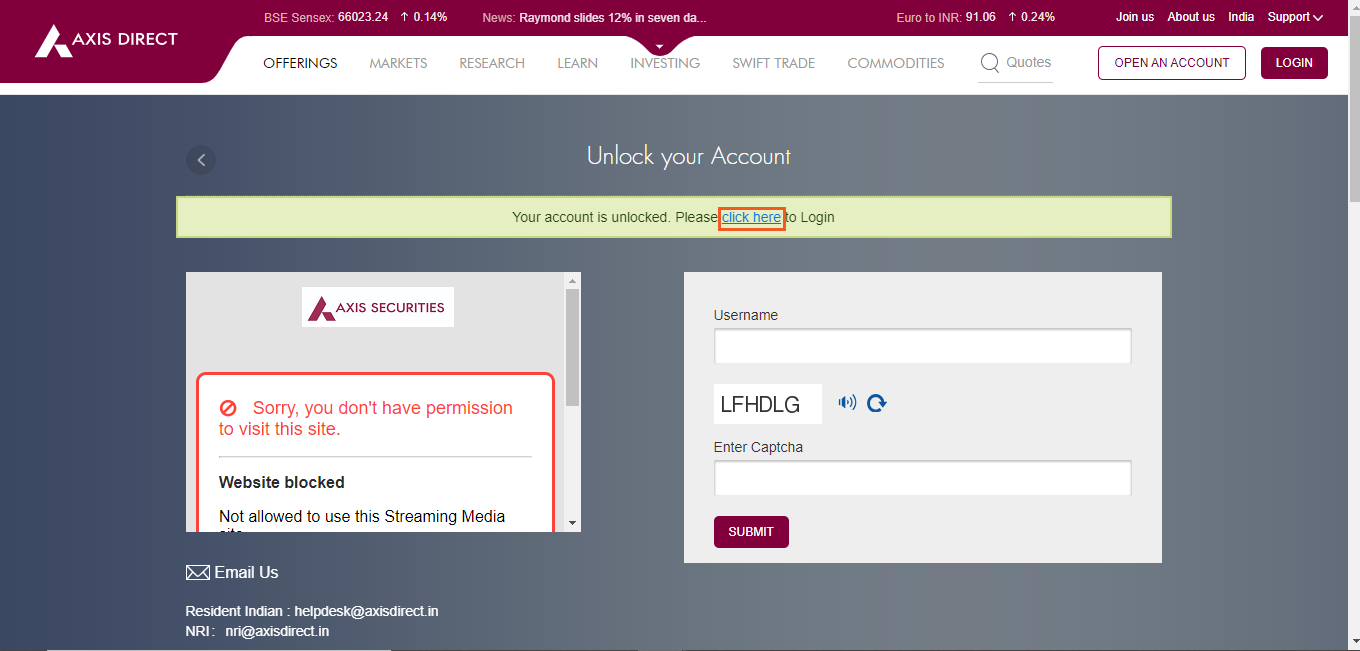This screenshot has height=651, width=1360.
Task: Go to the Swift Trade menu
Action: point(773,63)
